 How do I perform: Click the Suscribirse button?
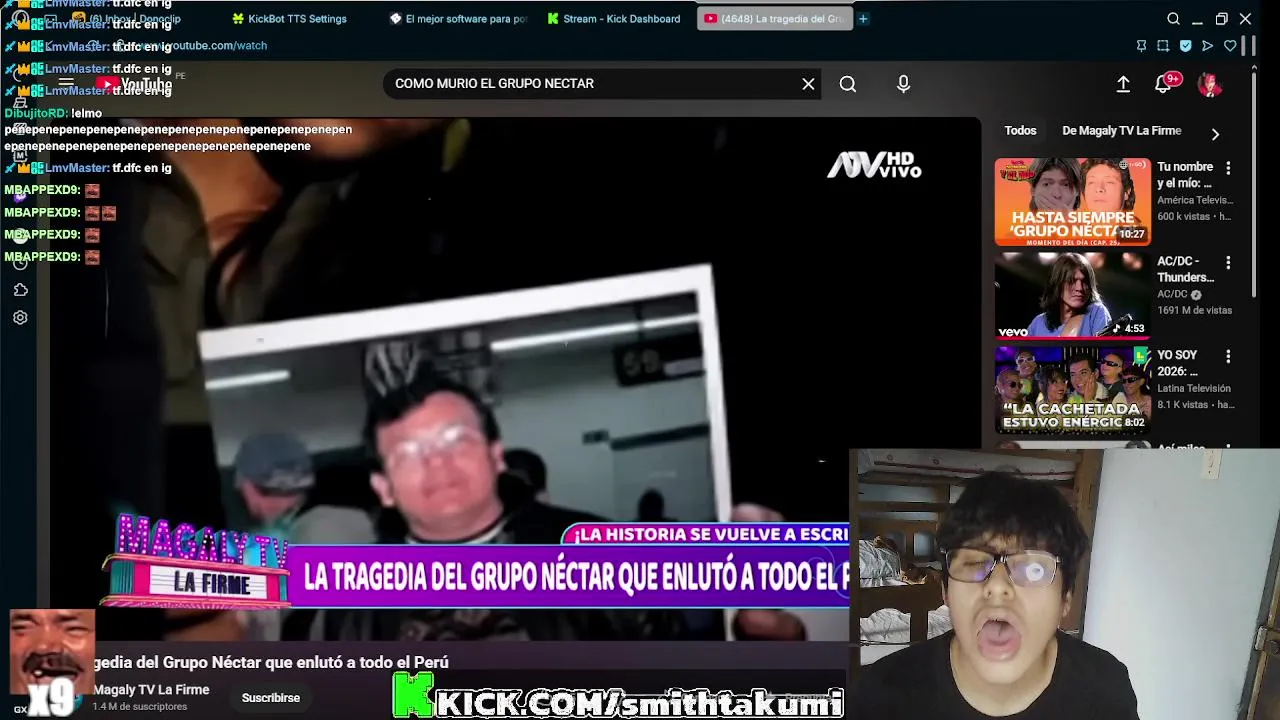pos(270,698)
